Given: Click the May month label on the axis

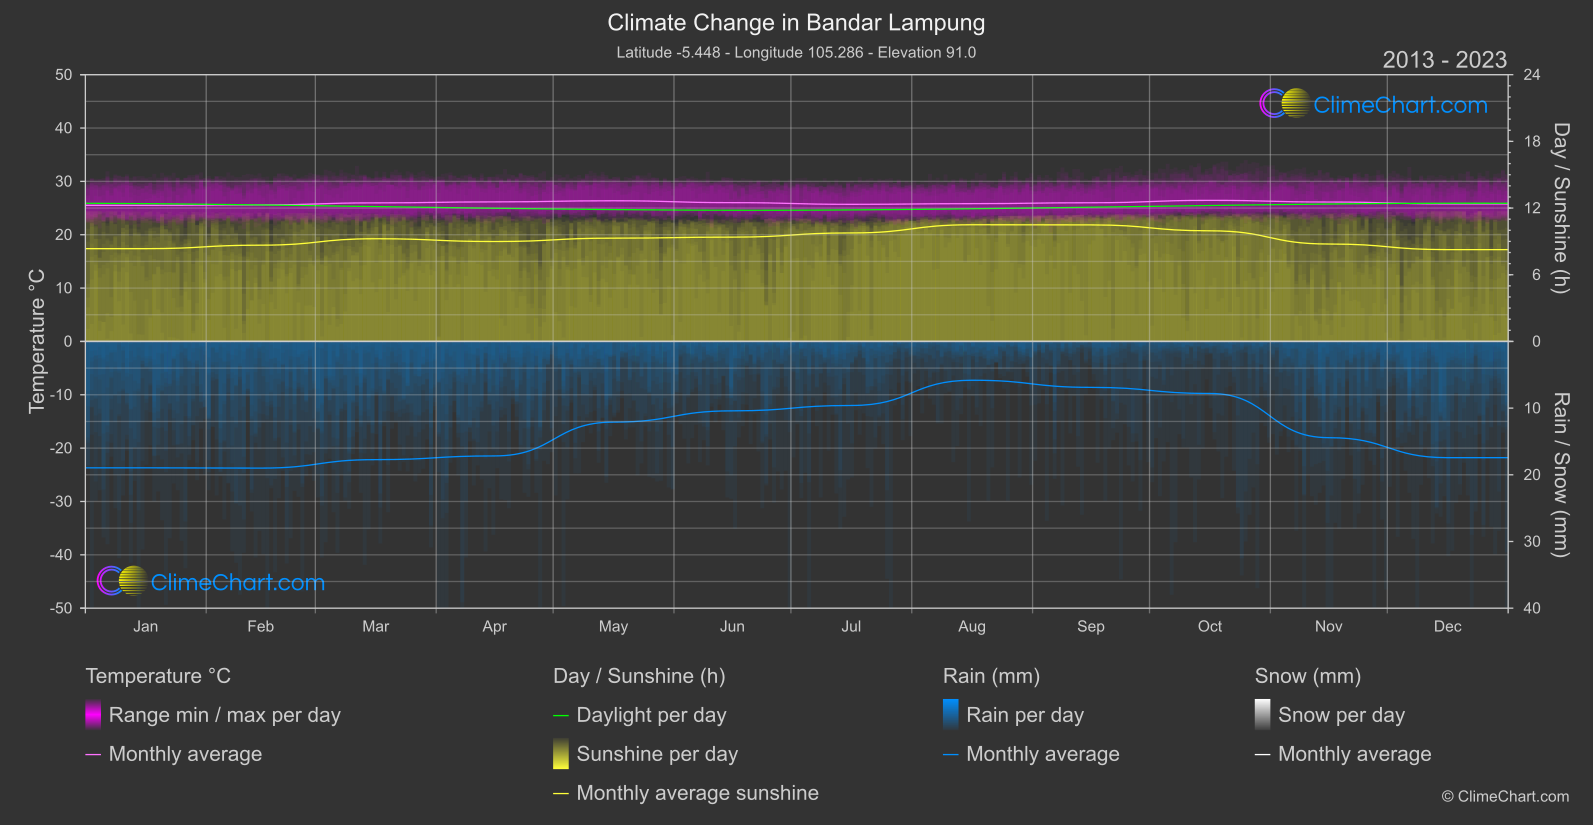Looking at the screenshot, I should [613, 626].
